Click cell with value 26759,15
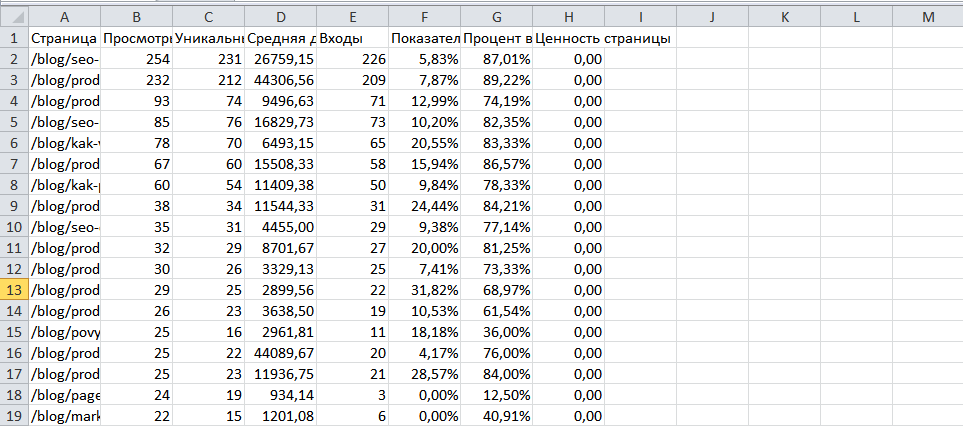 (x=281, y=59)
